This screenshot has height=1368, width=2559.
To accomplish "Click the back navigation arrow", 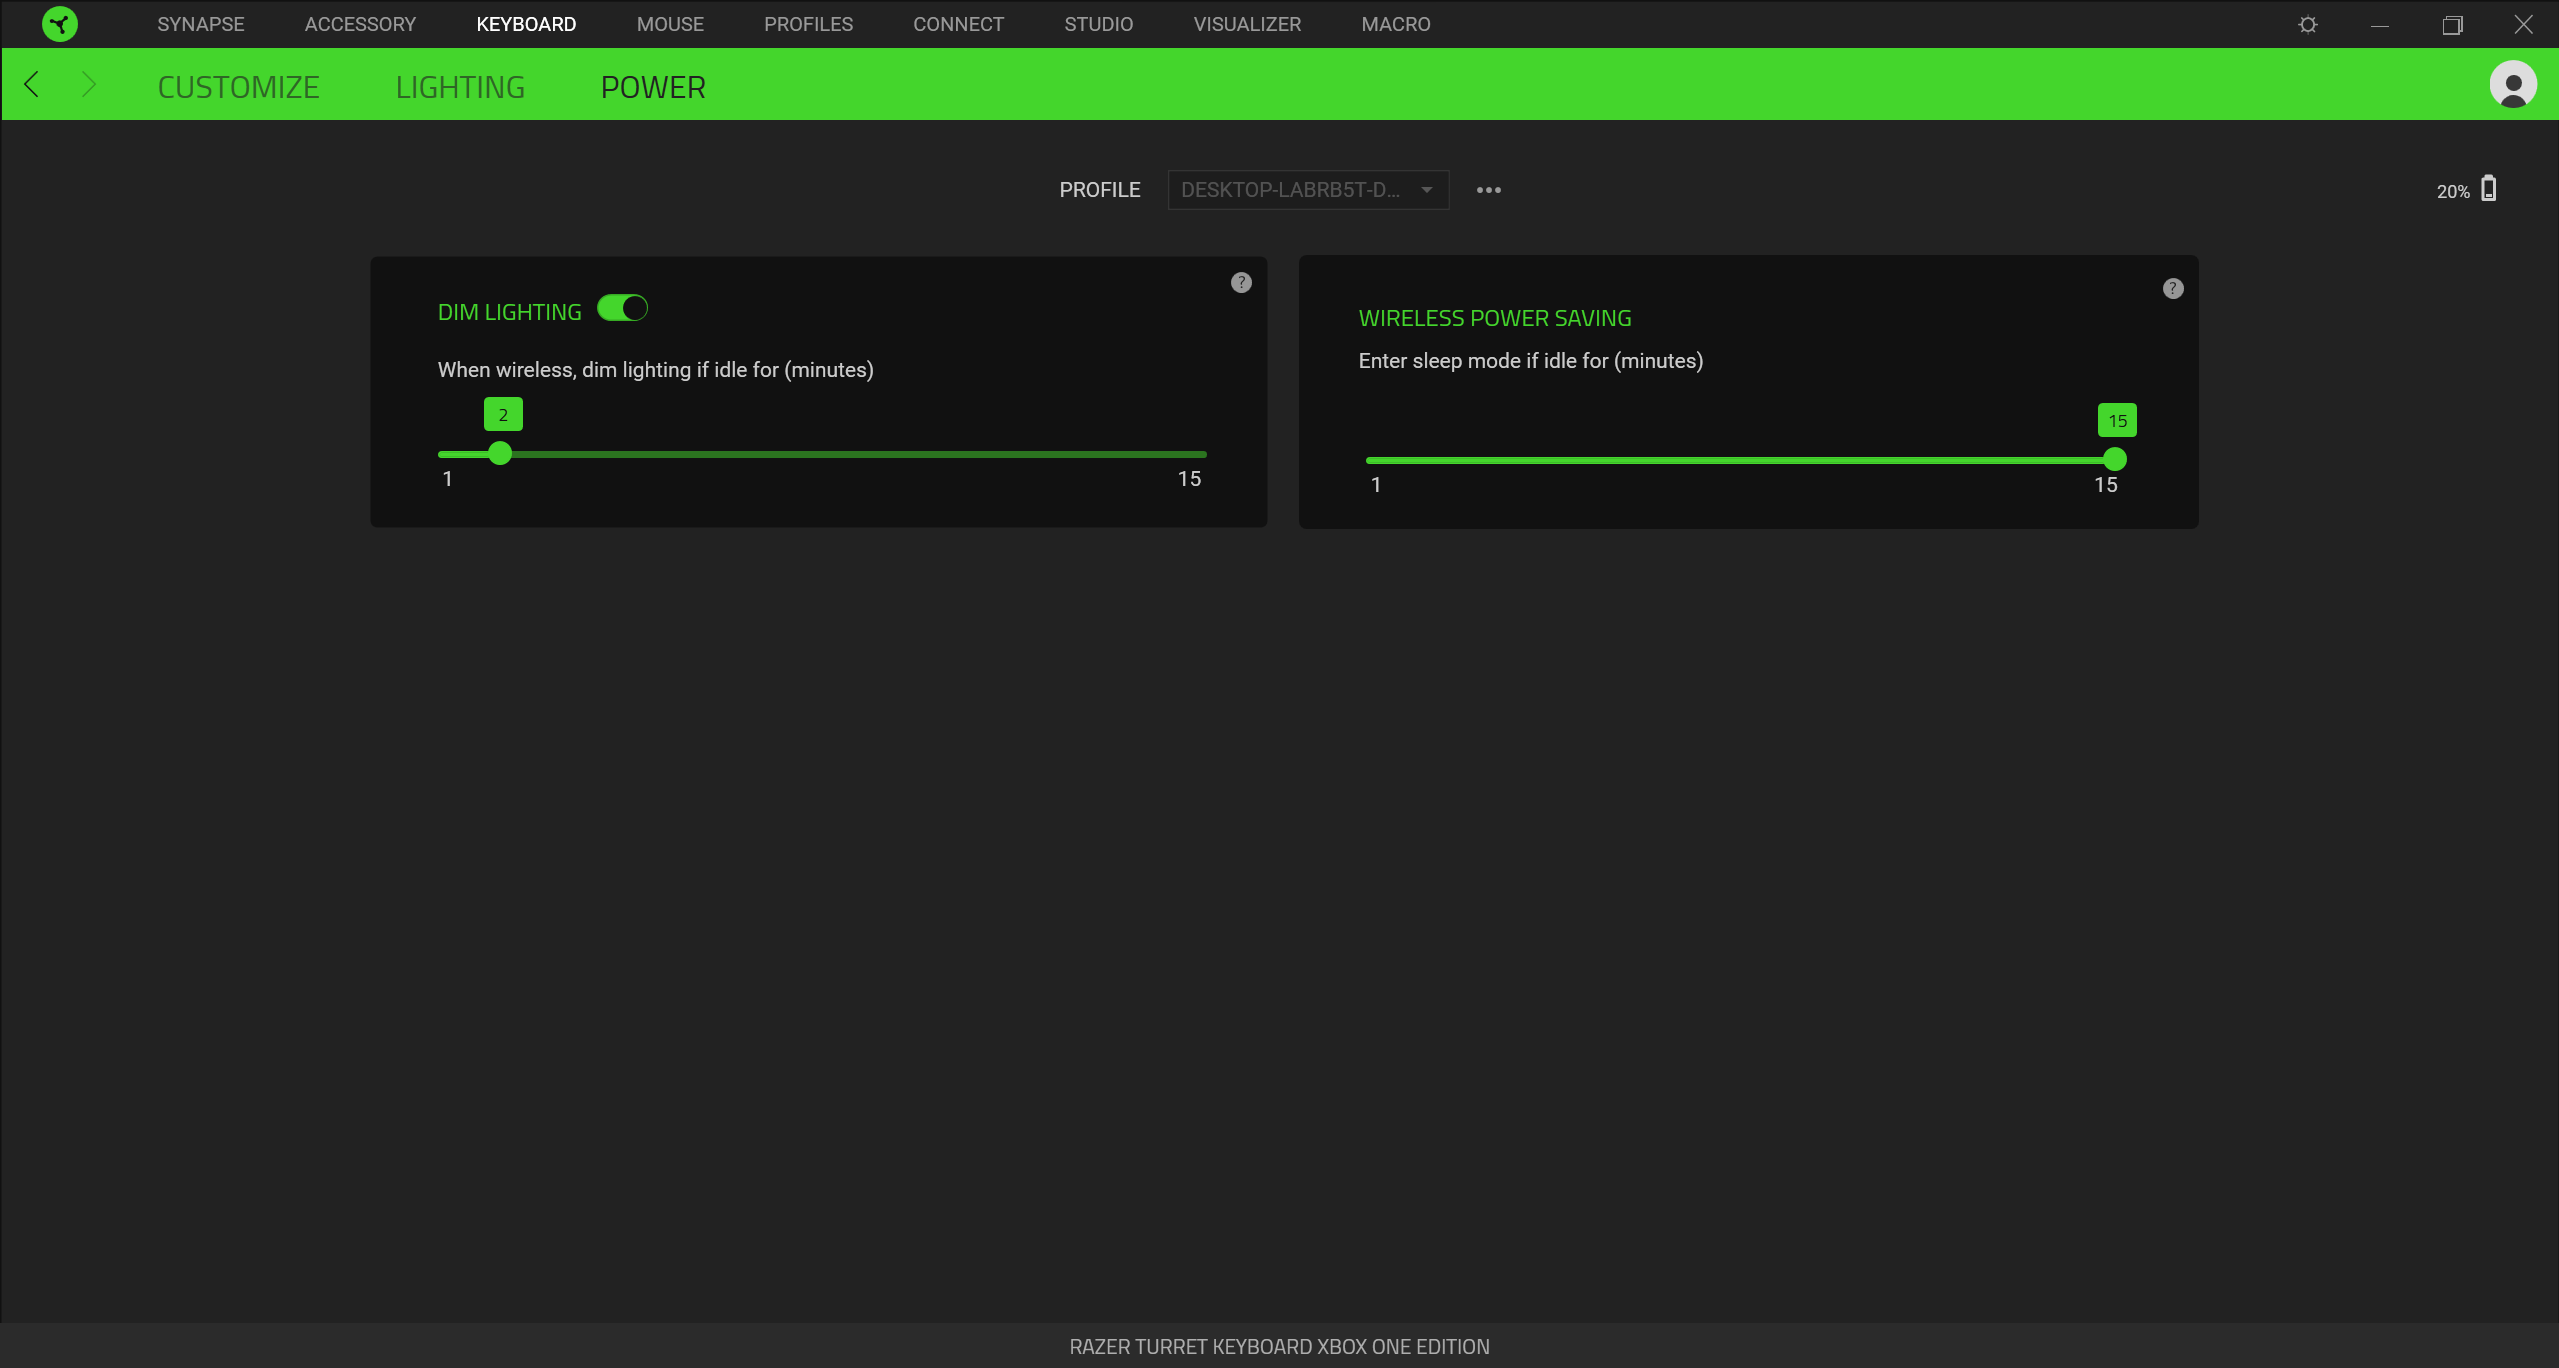I will (x=32, y=85).
